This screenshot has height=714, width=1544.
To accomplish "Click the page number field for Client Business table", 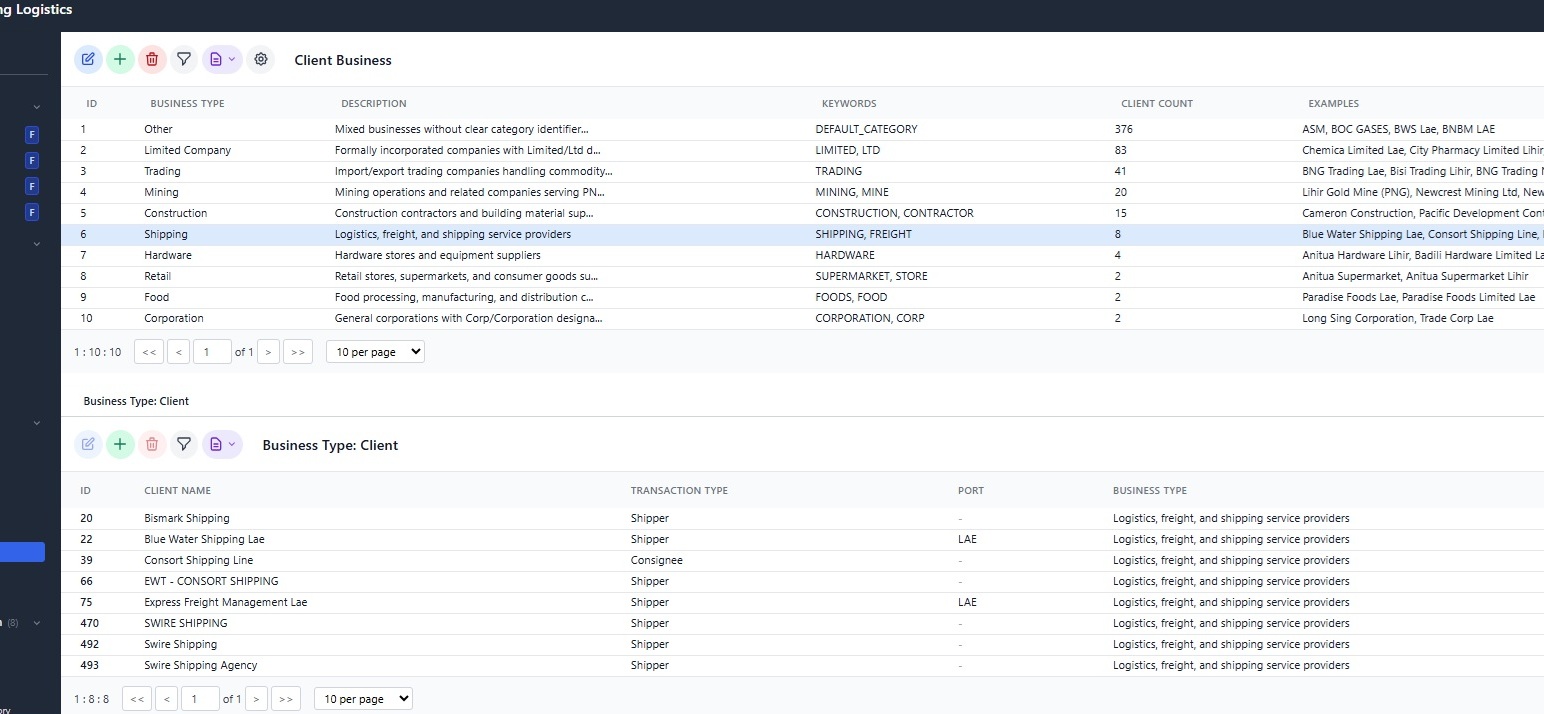I will [212, 352].
